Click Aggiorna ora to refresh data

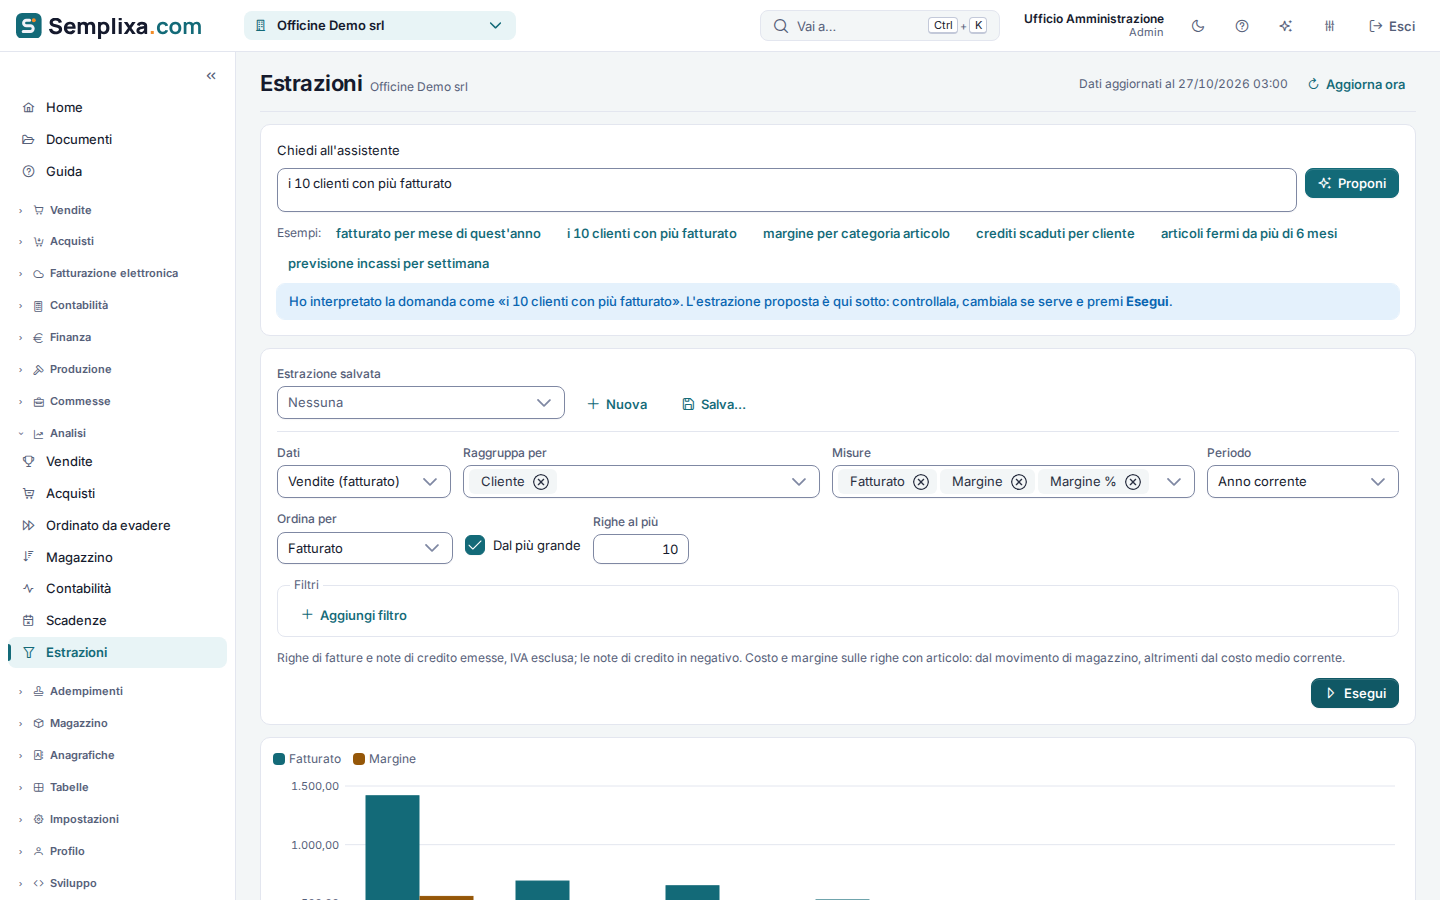(1356, 84)
